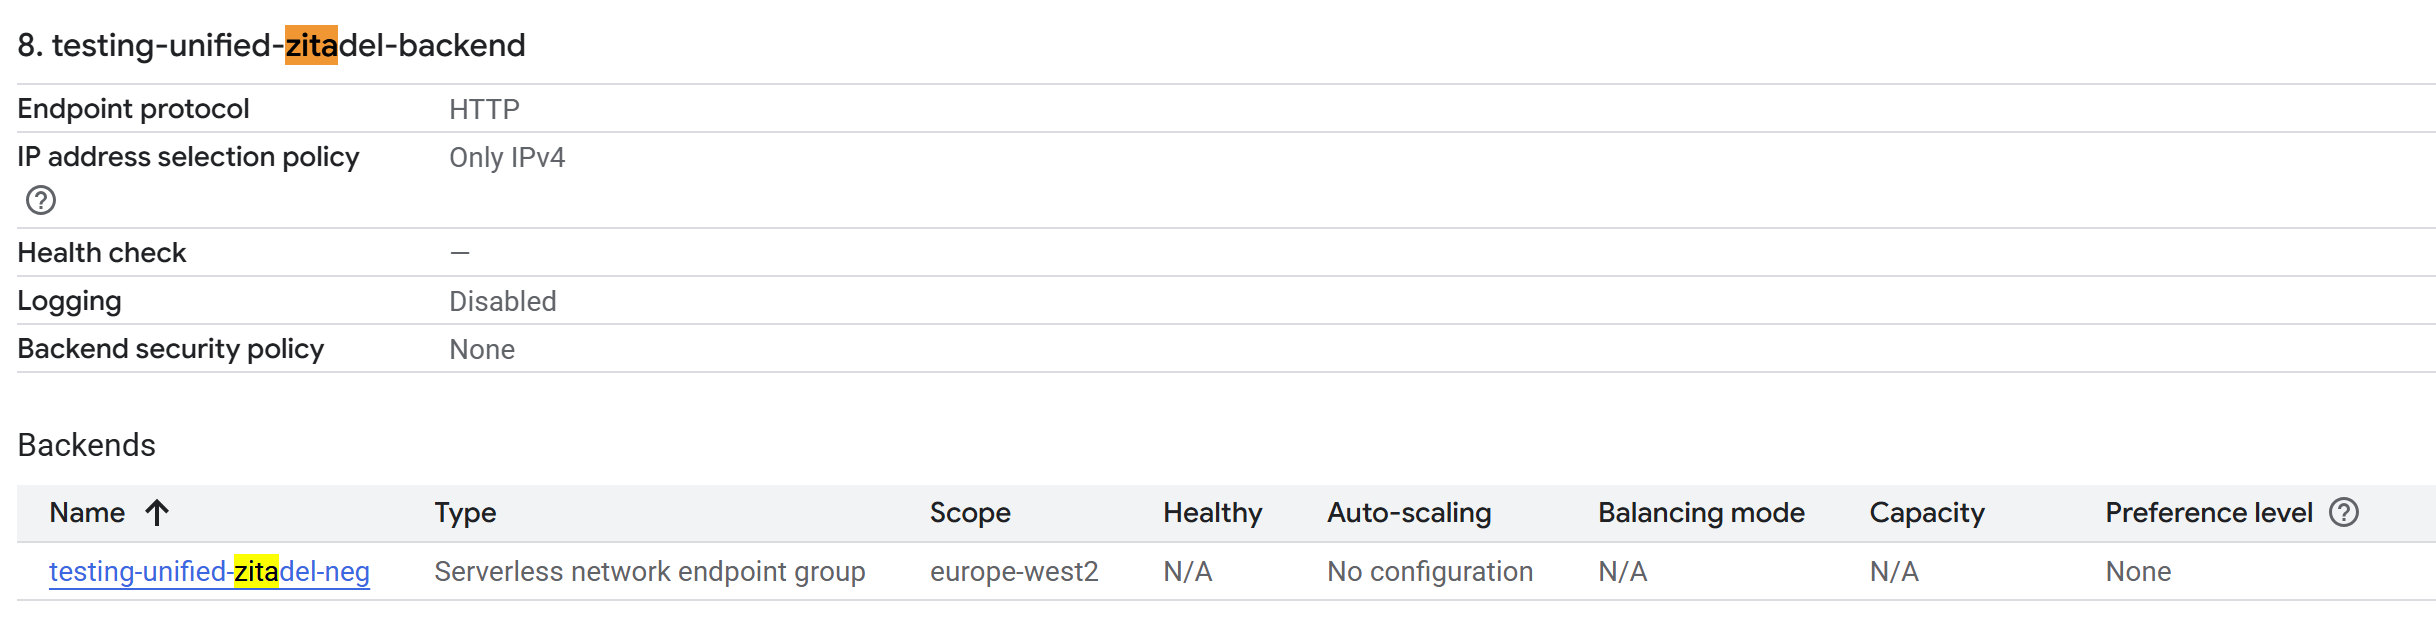
Task: Sort by the Type column header
Action: [x=465, y=513]
